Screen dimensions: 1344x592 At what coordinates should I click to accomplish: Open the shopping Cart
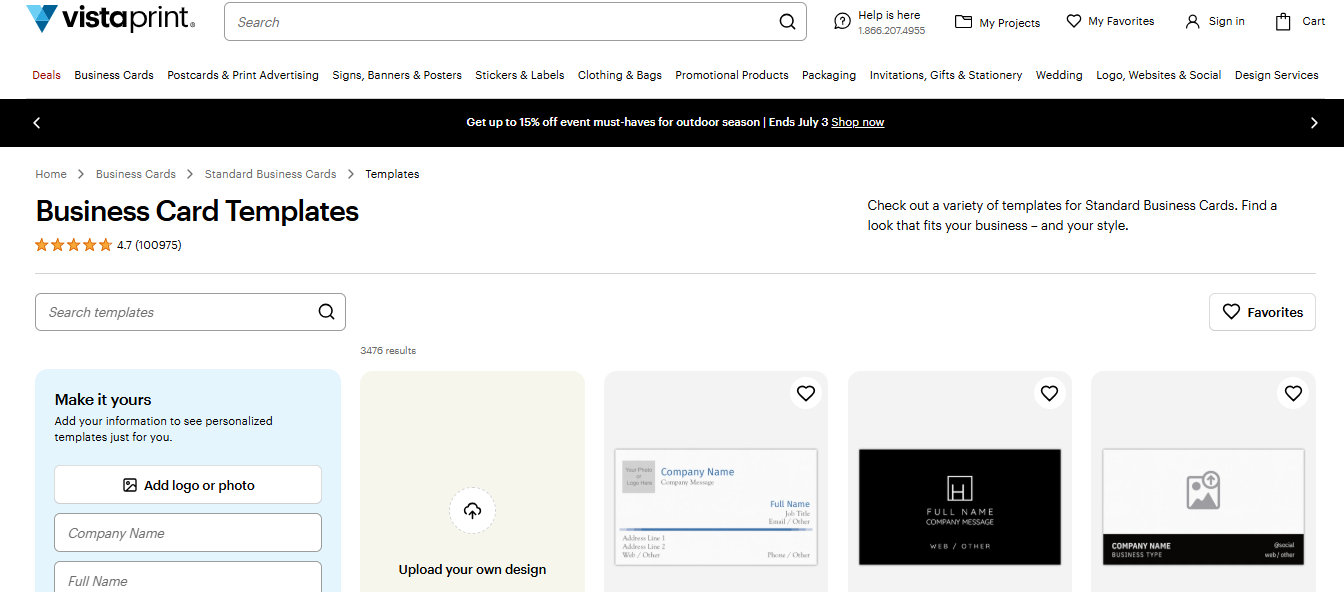1284,21
